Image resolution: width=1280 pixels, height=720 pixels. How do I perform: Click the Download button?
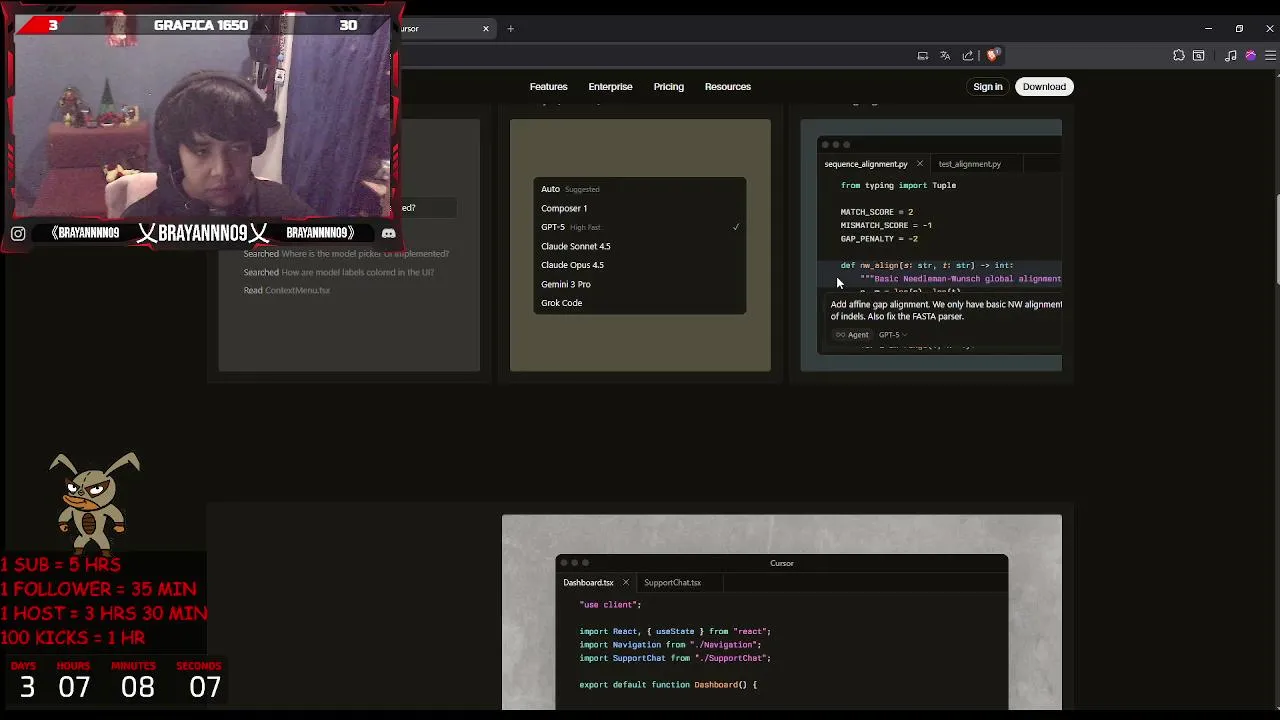(x=1044, y=87)
